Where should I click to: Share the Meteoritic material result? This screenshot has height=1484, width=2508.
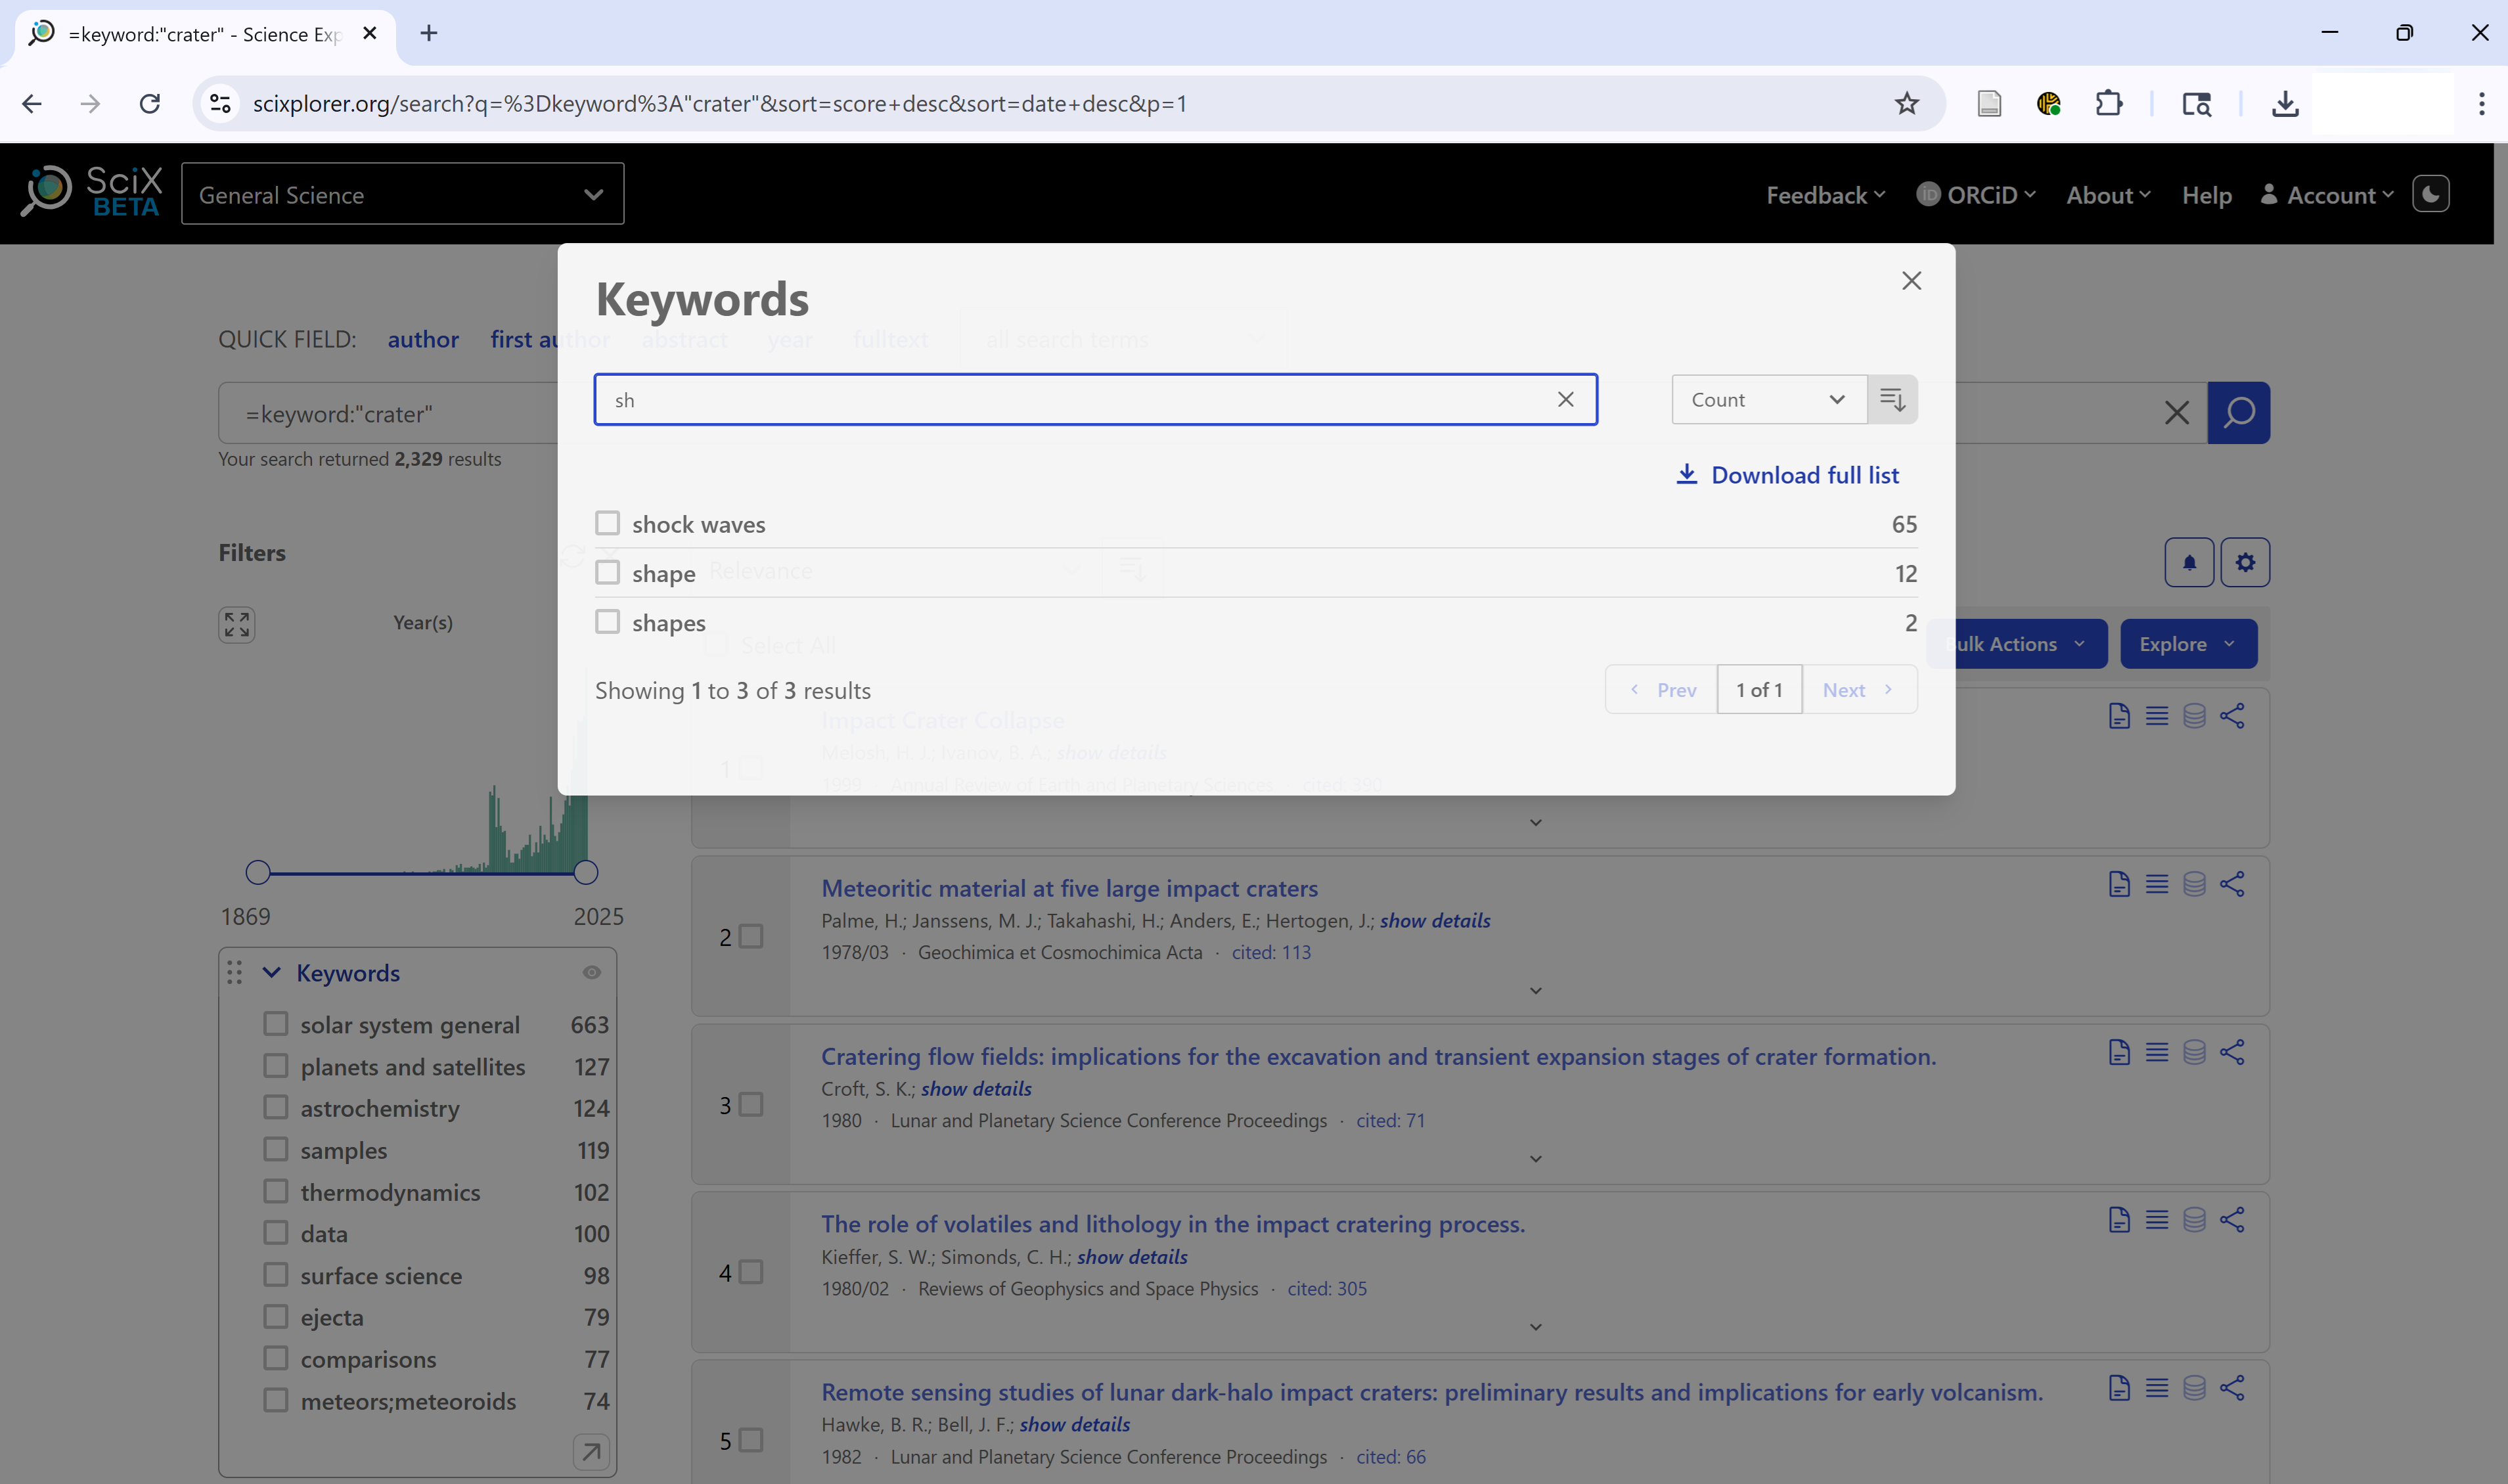tap(2232, 884)
